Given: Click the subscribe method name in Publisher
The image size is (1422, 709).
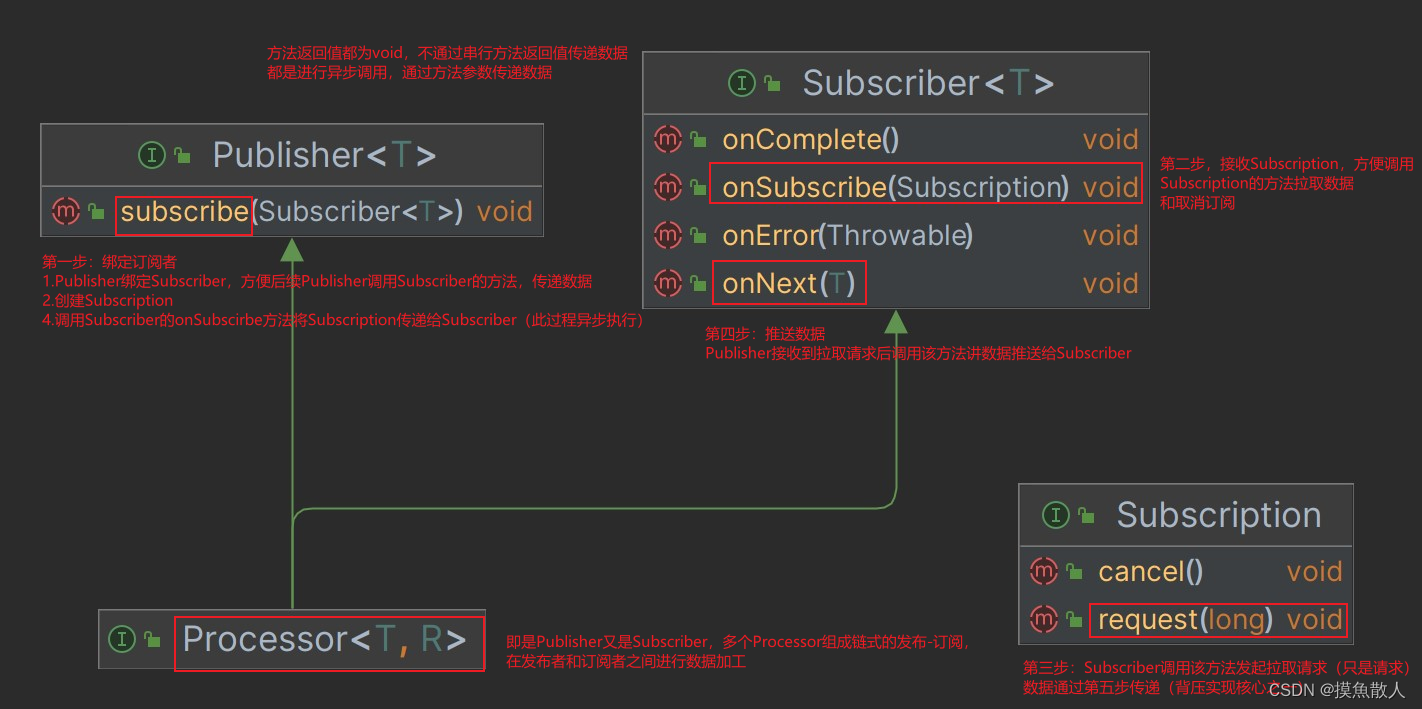Looking at the screenshot, I should click(184, 212).
